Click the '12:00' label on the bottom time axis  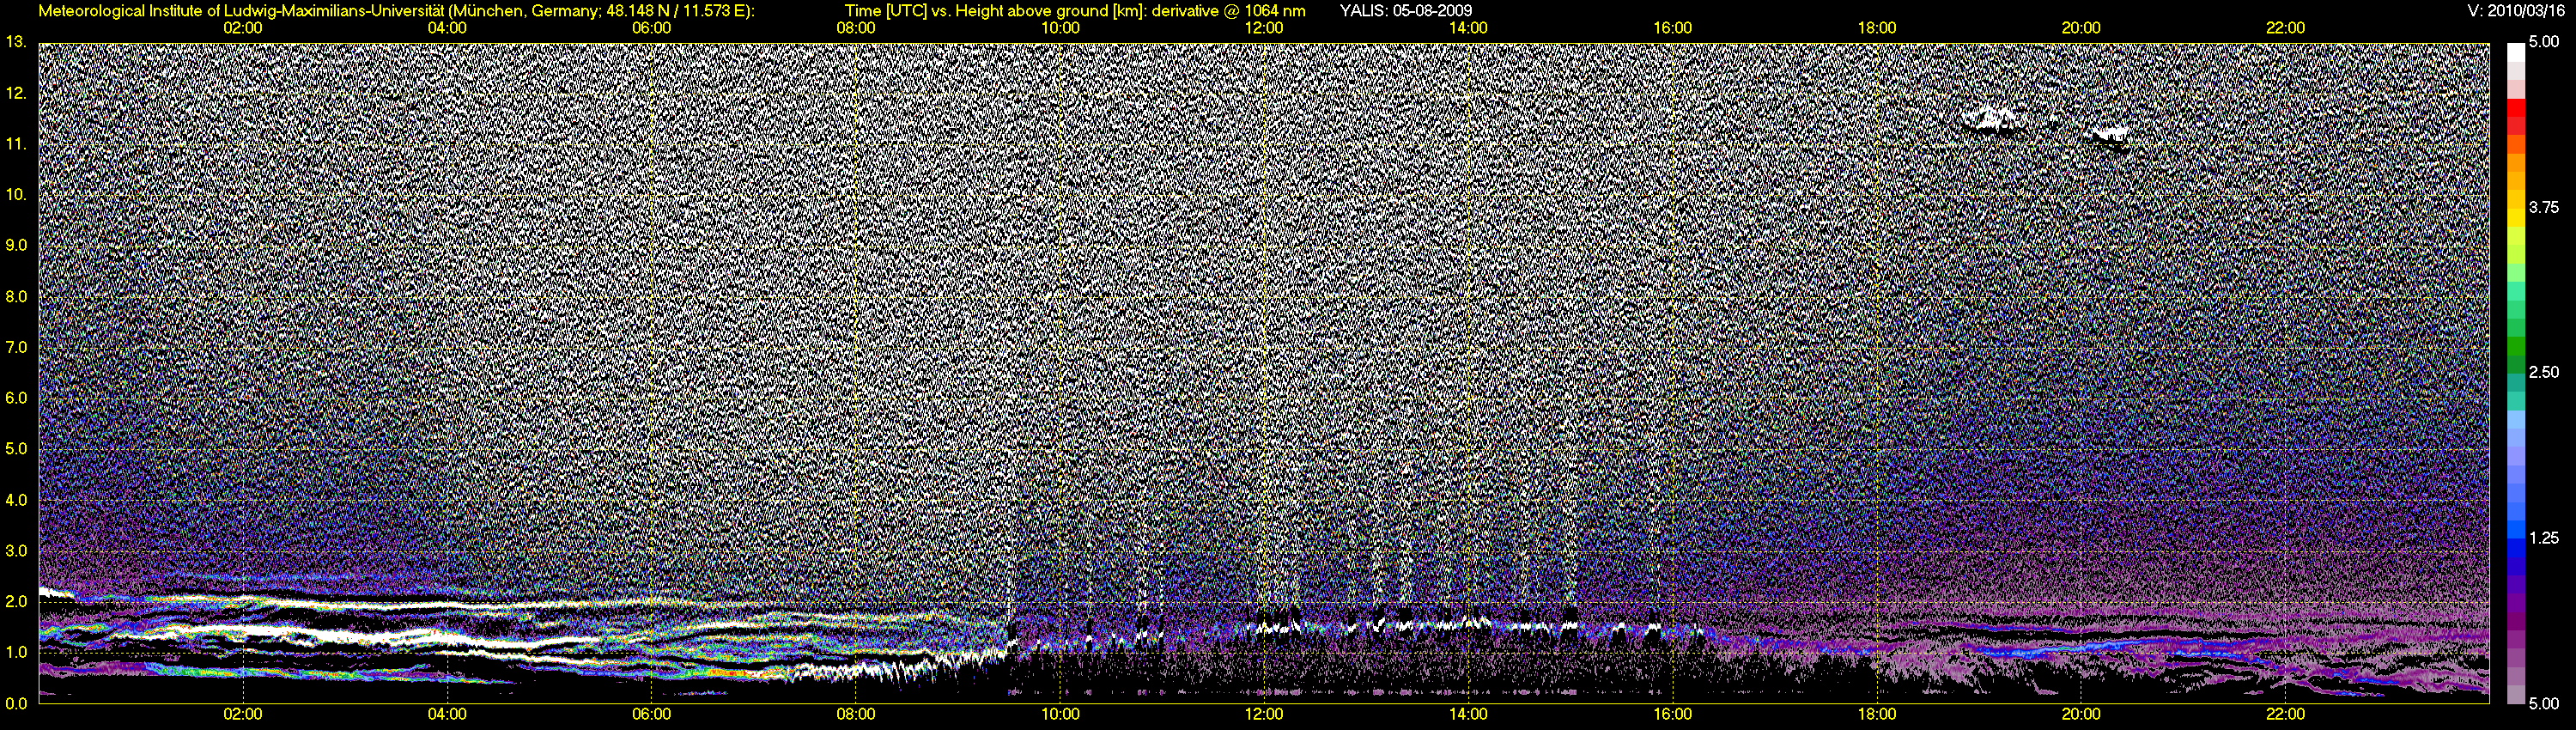[x=1264, y=714]
